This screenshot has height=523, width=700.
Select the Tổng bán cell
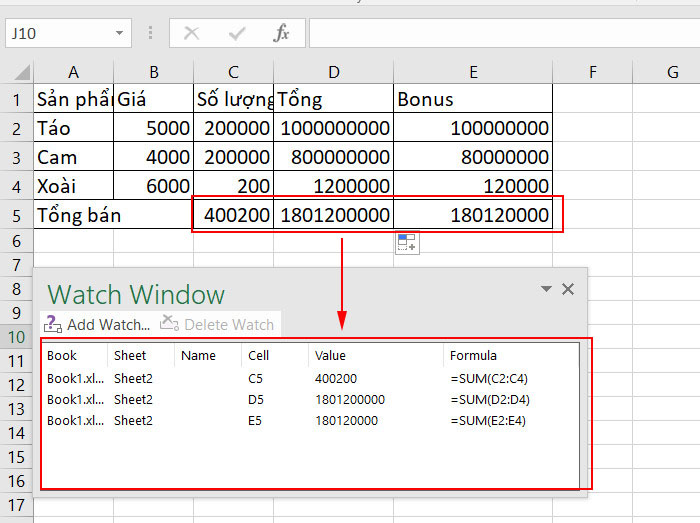click(x=113, y=215)
